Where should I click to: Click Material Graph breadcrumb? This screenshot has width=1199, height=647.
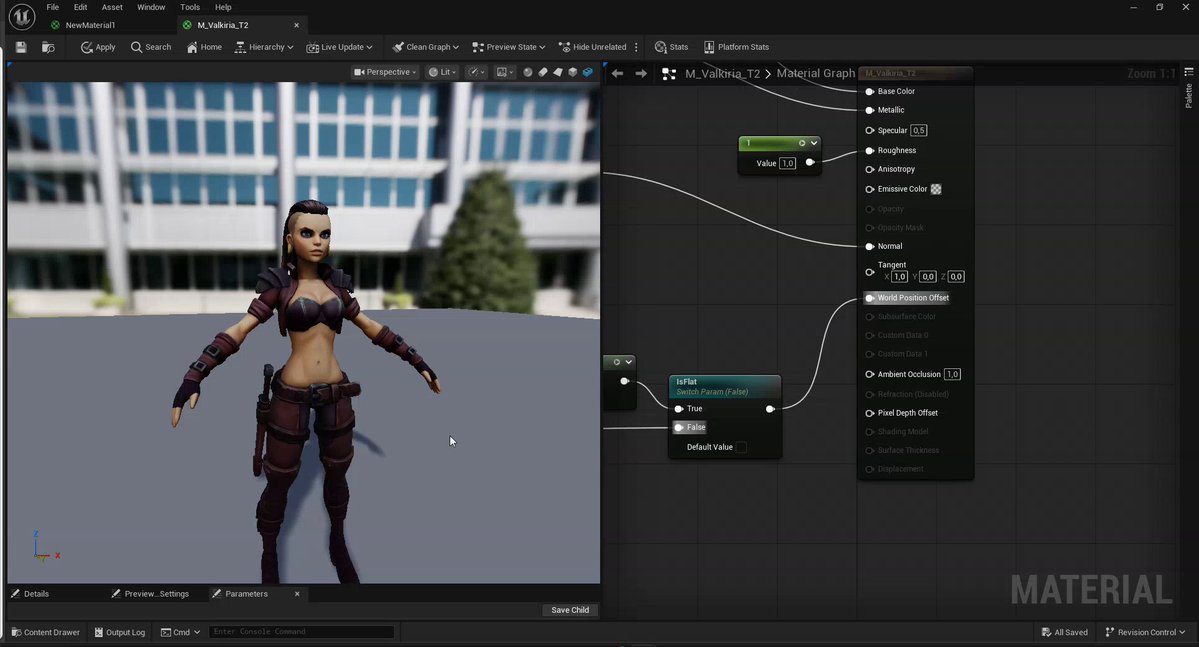pos(816,73)
